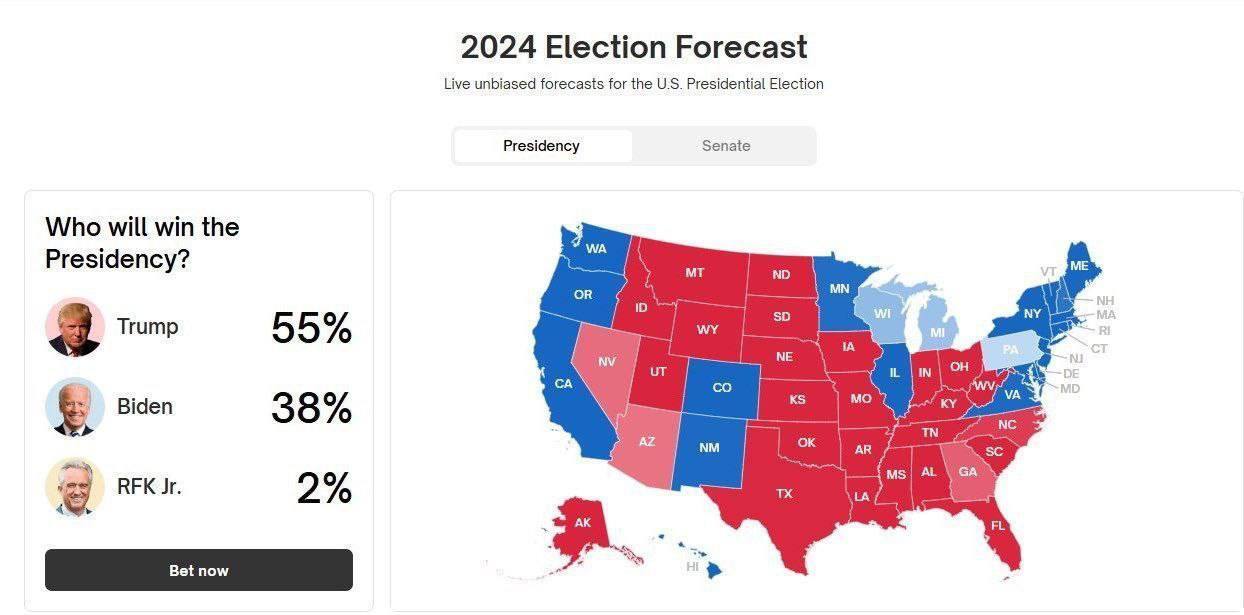This screenshot has height=615, width=1244.
Task: Click the Arizona state region
Action: (x=647, y=442)
